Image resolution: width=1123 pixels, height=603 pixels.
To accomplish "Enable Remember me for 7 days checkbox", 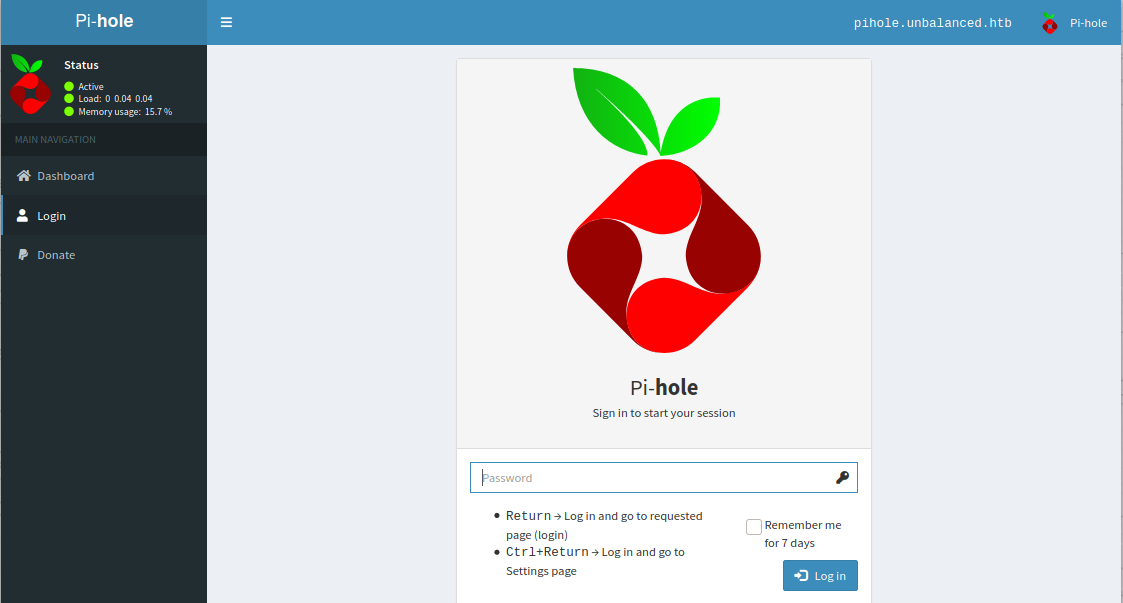I will pos(753,527).
